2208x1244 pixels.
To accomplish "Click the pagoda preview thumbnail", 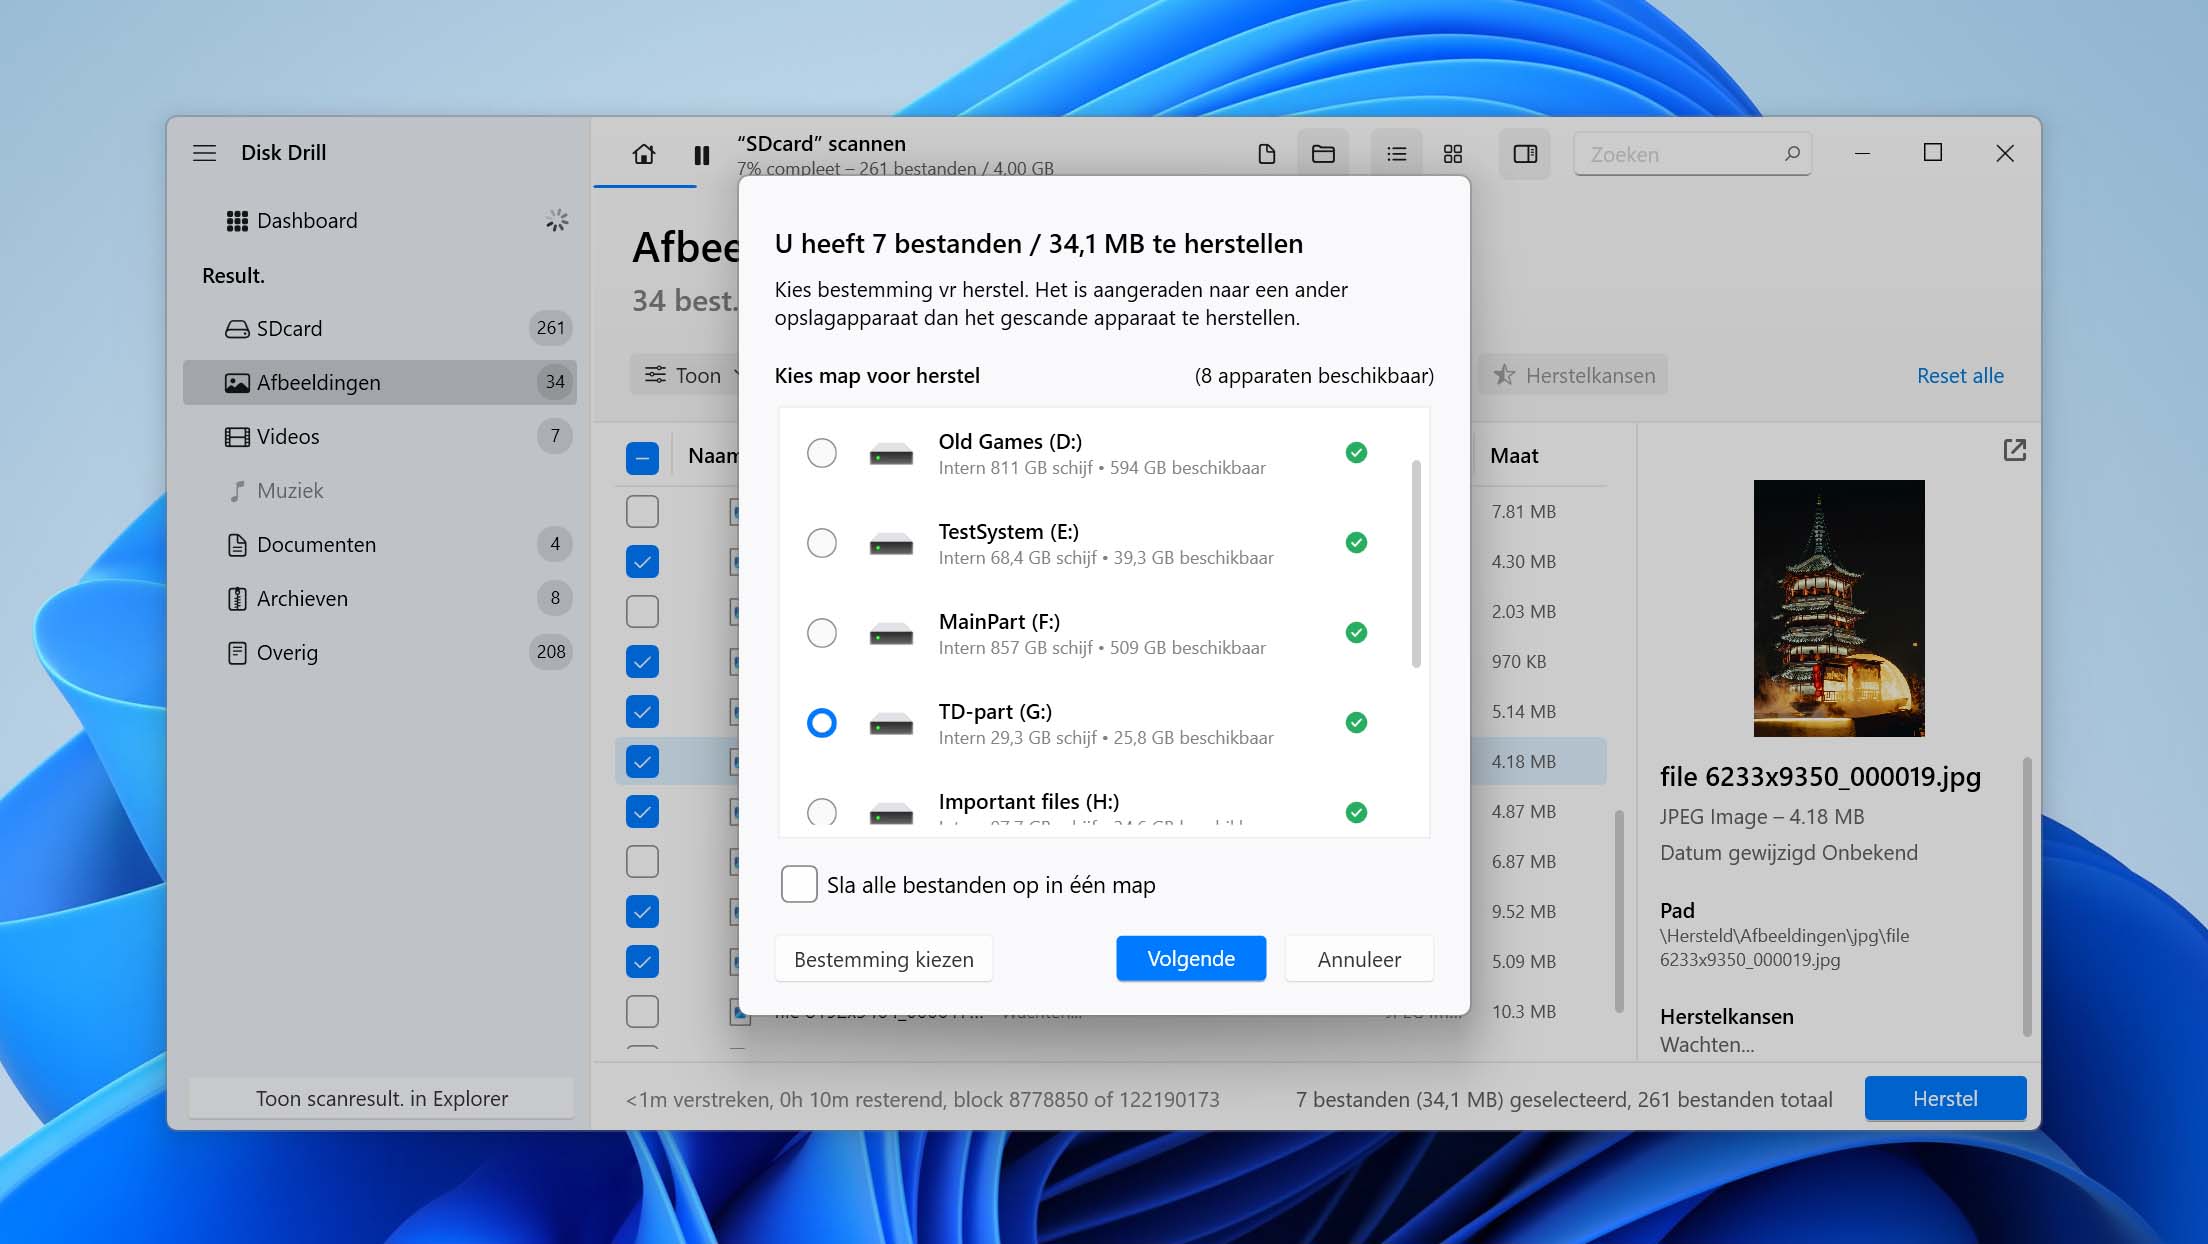I will click(1838, 608).
